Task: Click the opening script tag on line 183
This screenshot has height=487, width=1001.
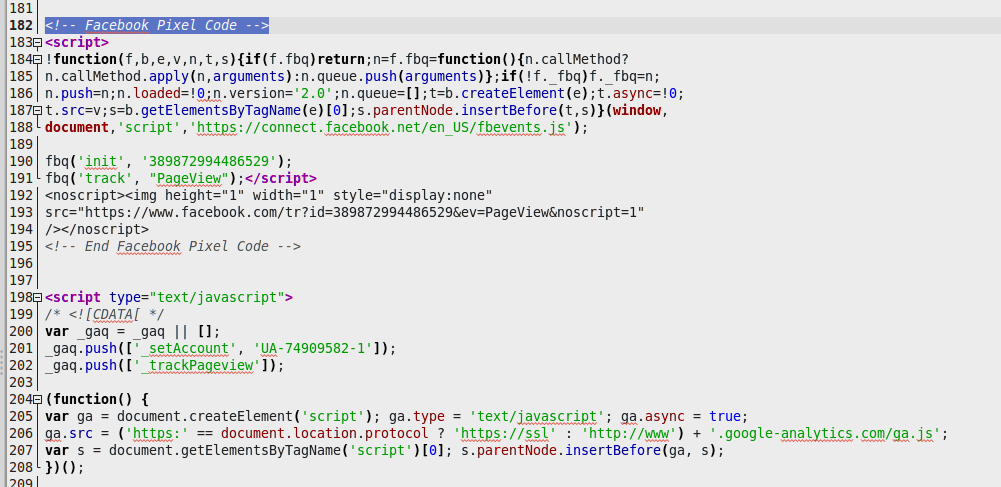Action: pos(77,43)
